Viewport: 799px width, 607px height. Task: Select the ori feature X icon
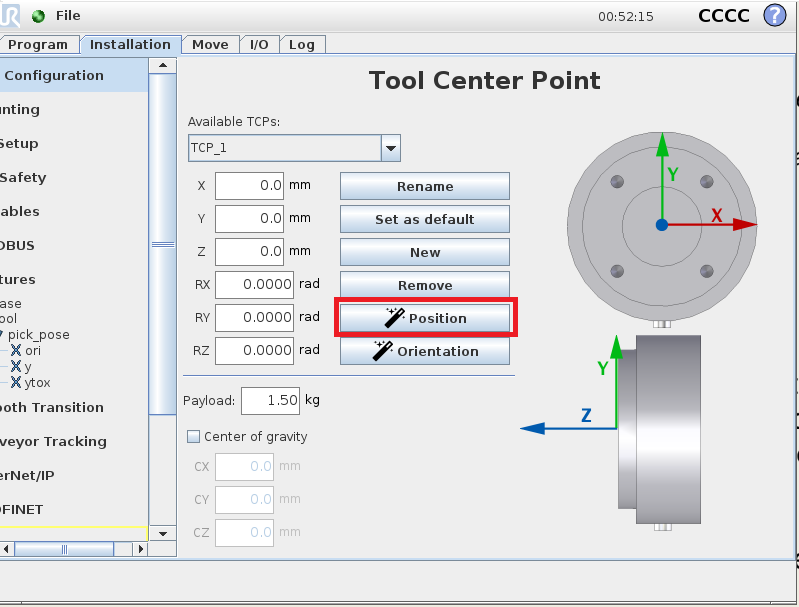16,350
